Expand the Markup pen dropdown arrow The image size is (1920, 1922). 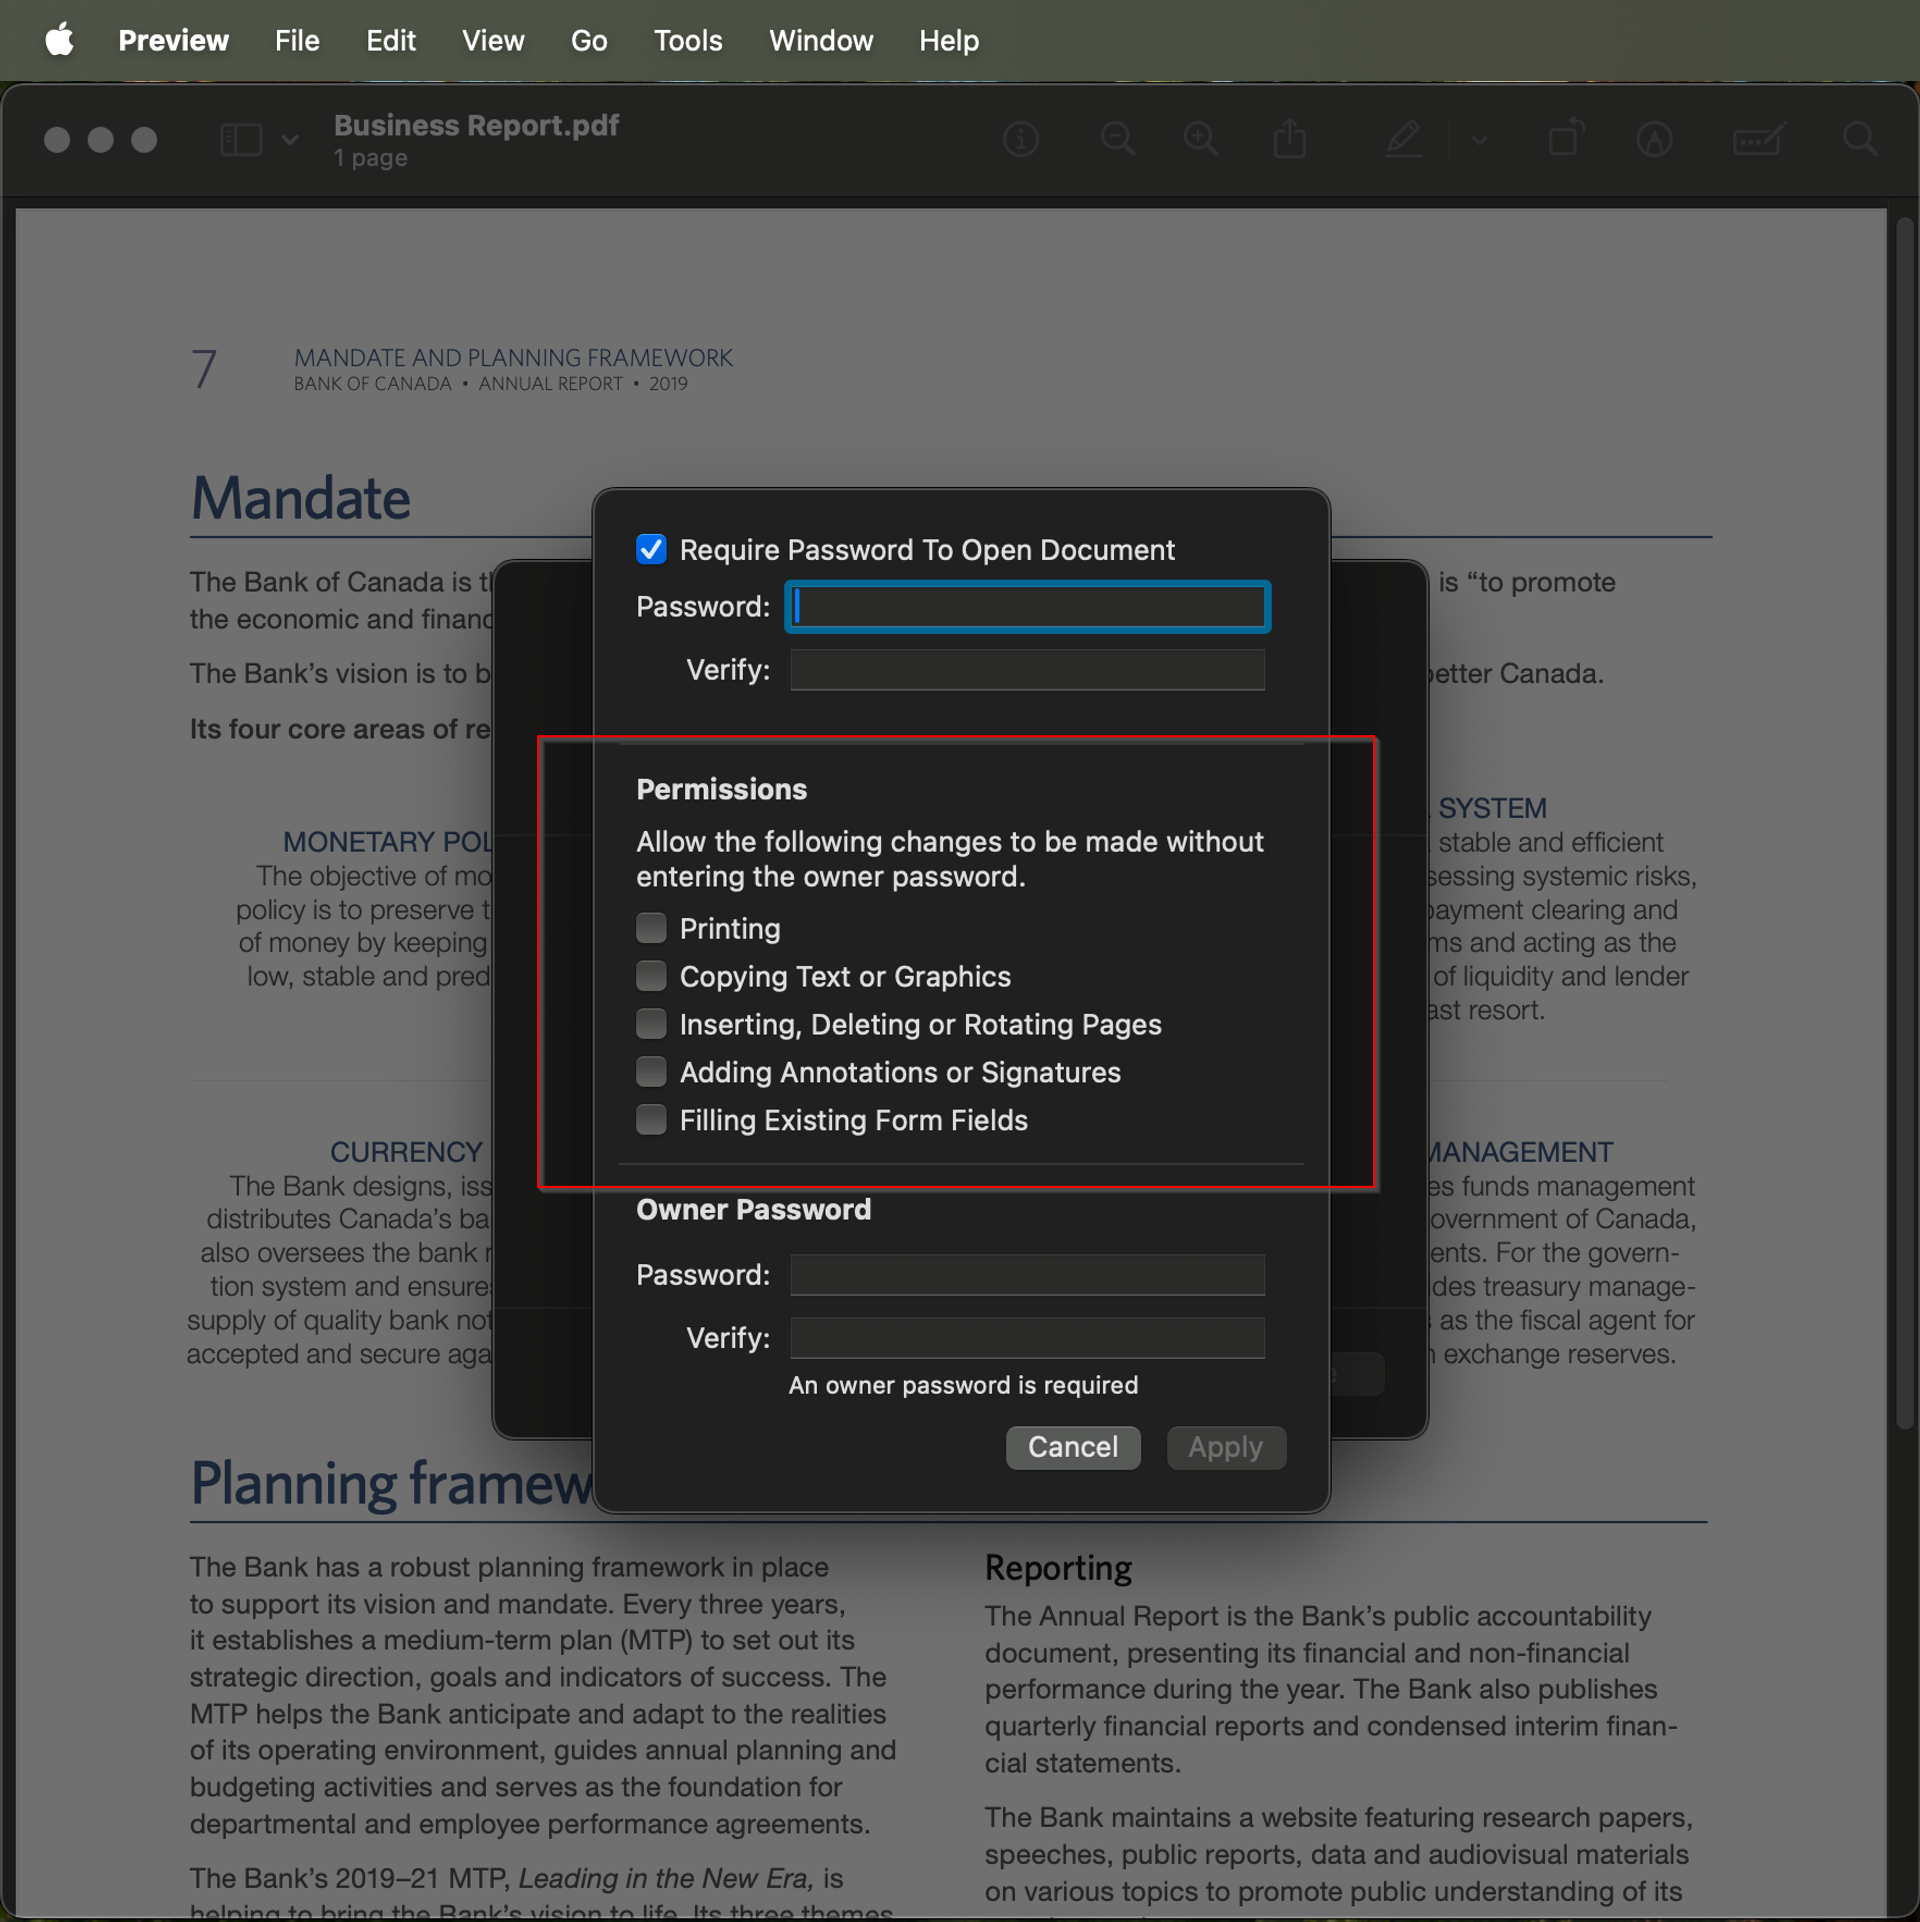click(x=1479, y=140)
